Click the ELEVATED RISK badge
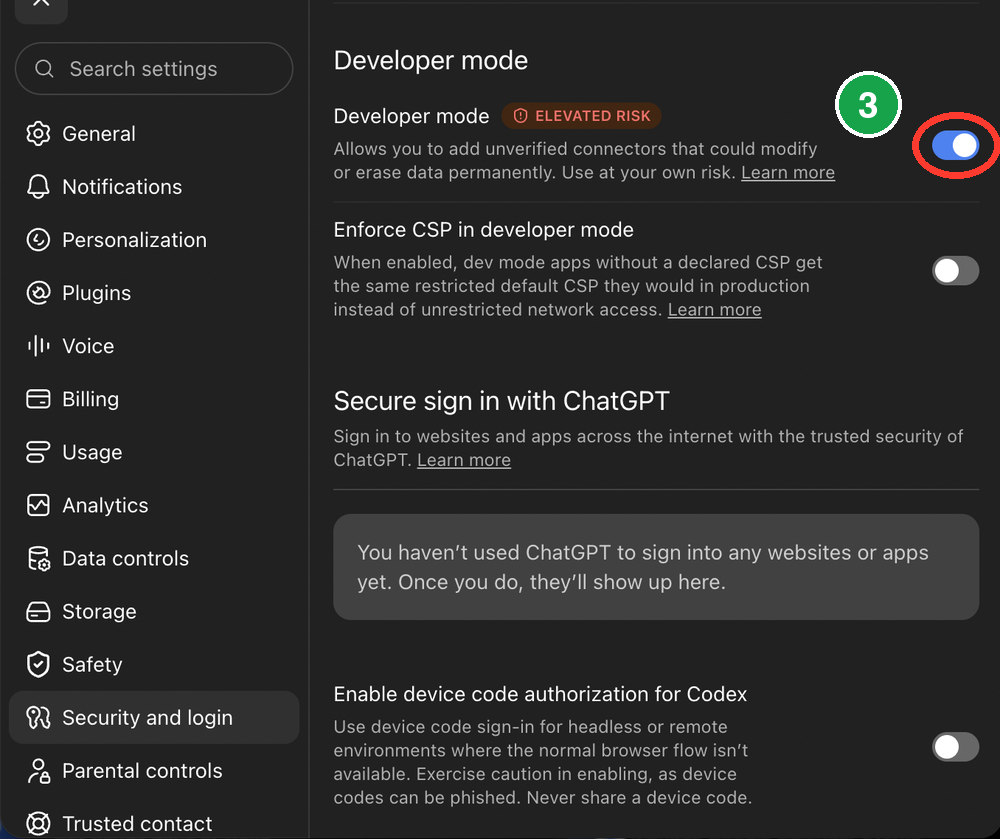 point(581,116)
